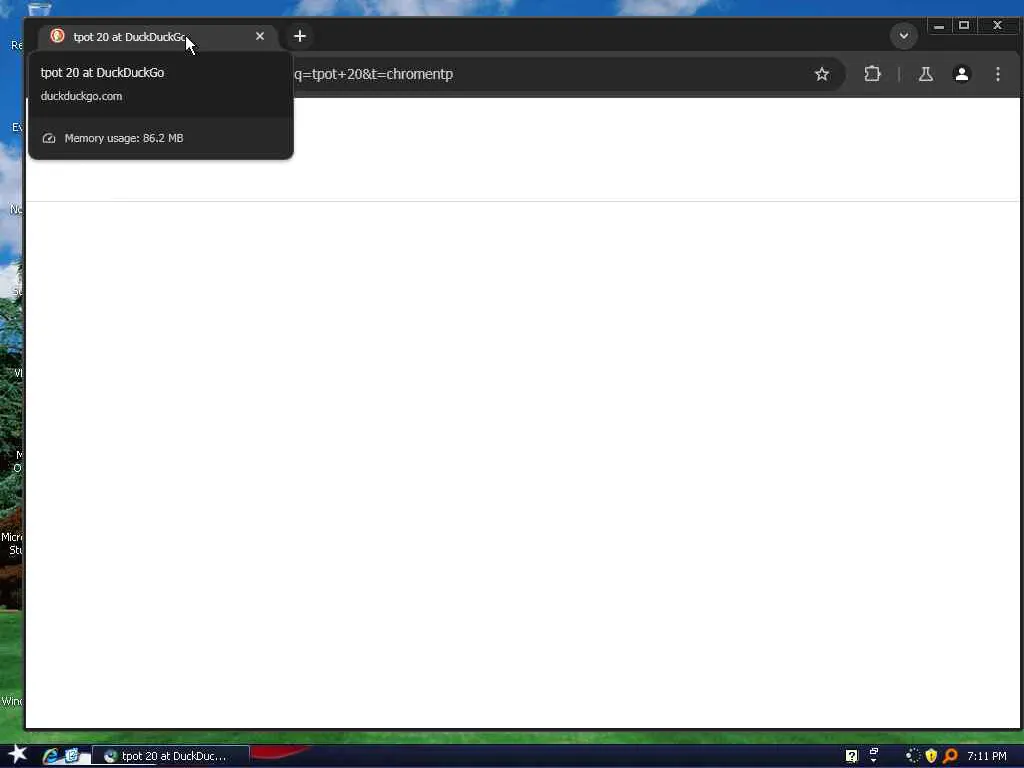Close the Chrome window

(x=997, y=25)
